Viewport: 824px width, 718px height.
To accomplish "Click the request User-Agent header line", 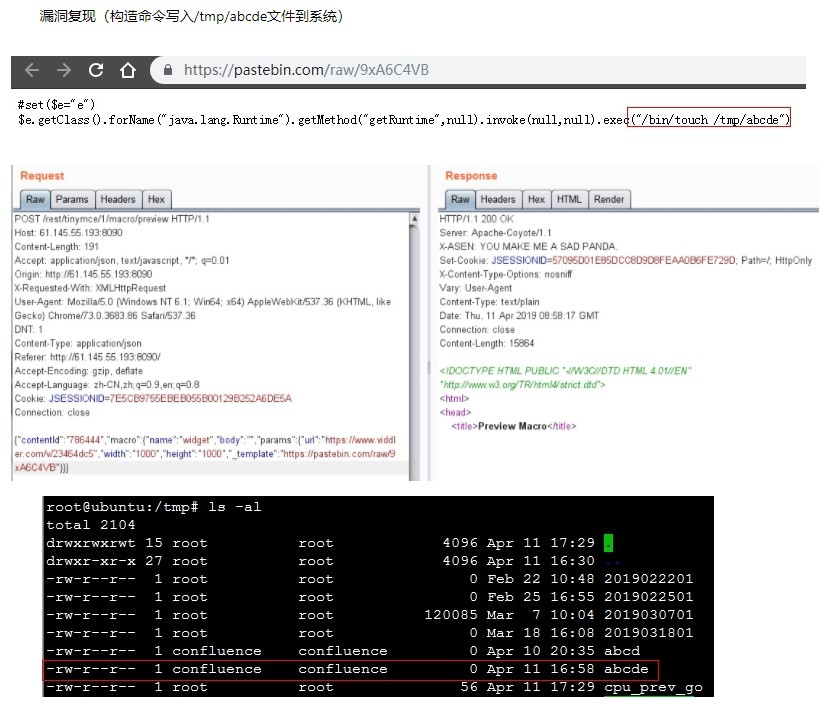I will click(x=202, y=309).
